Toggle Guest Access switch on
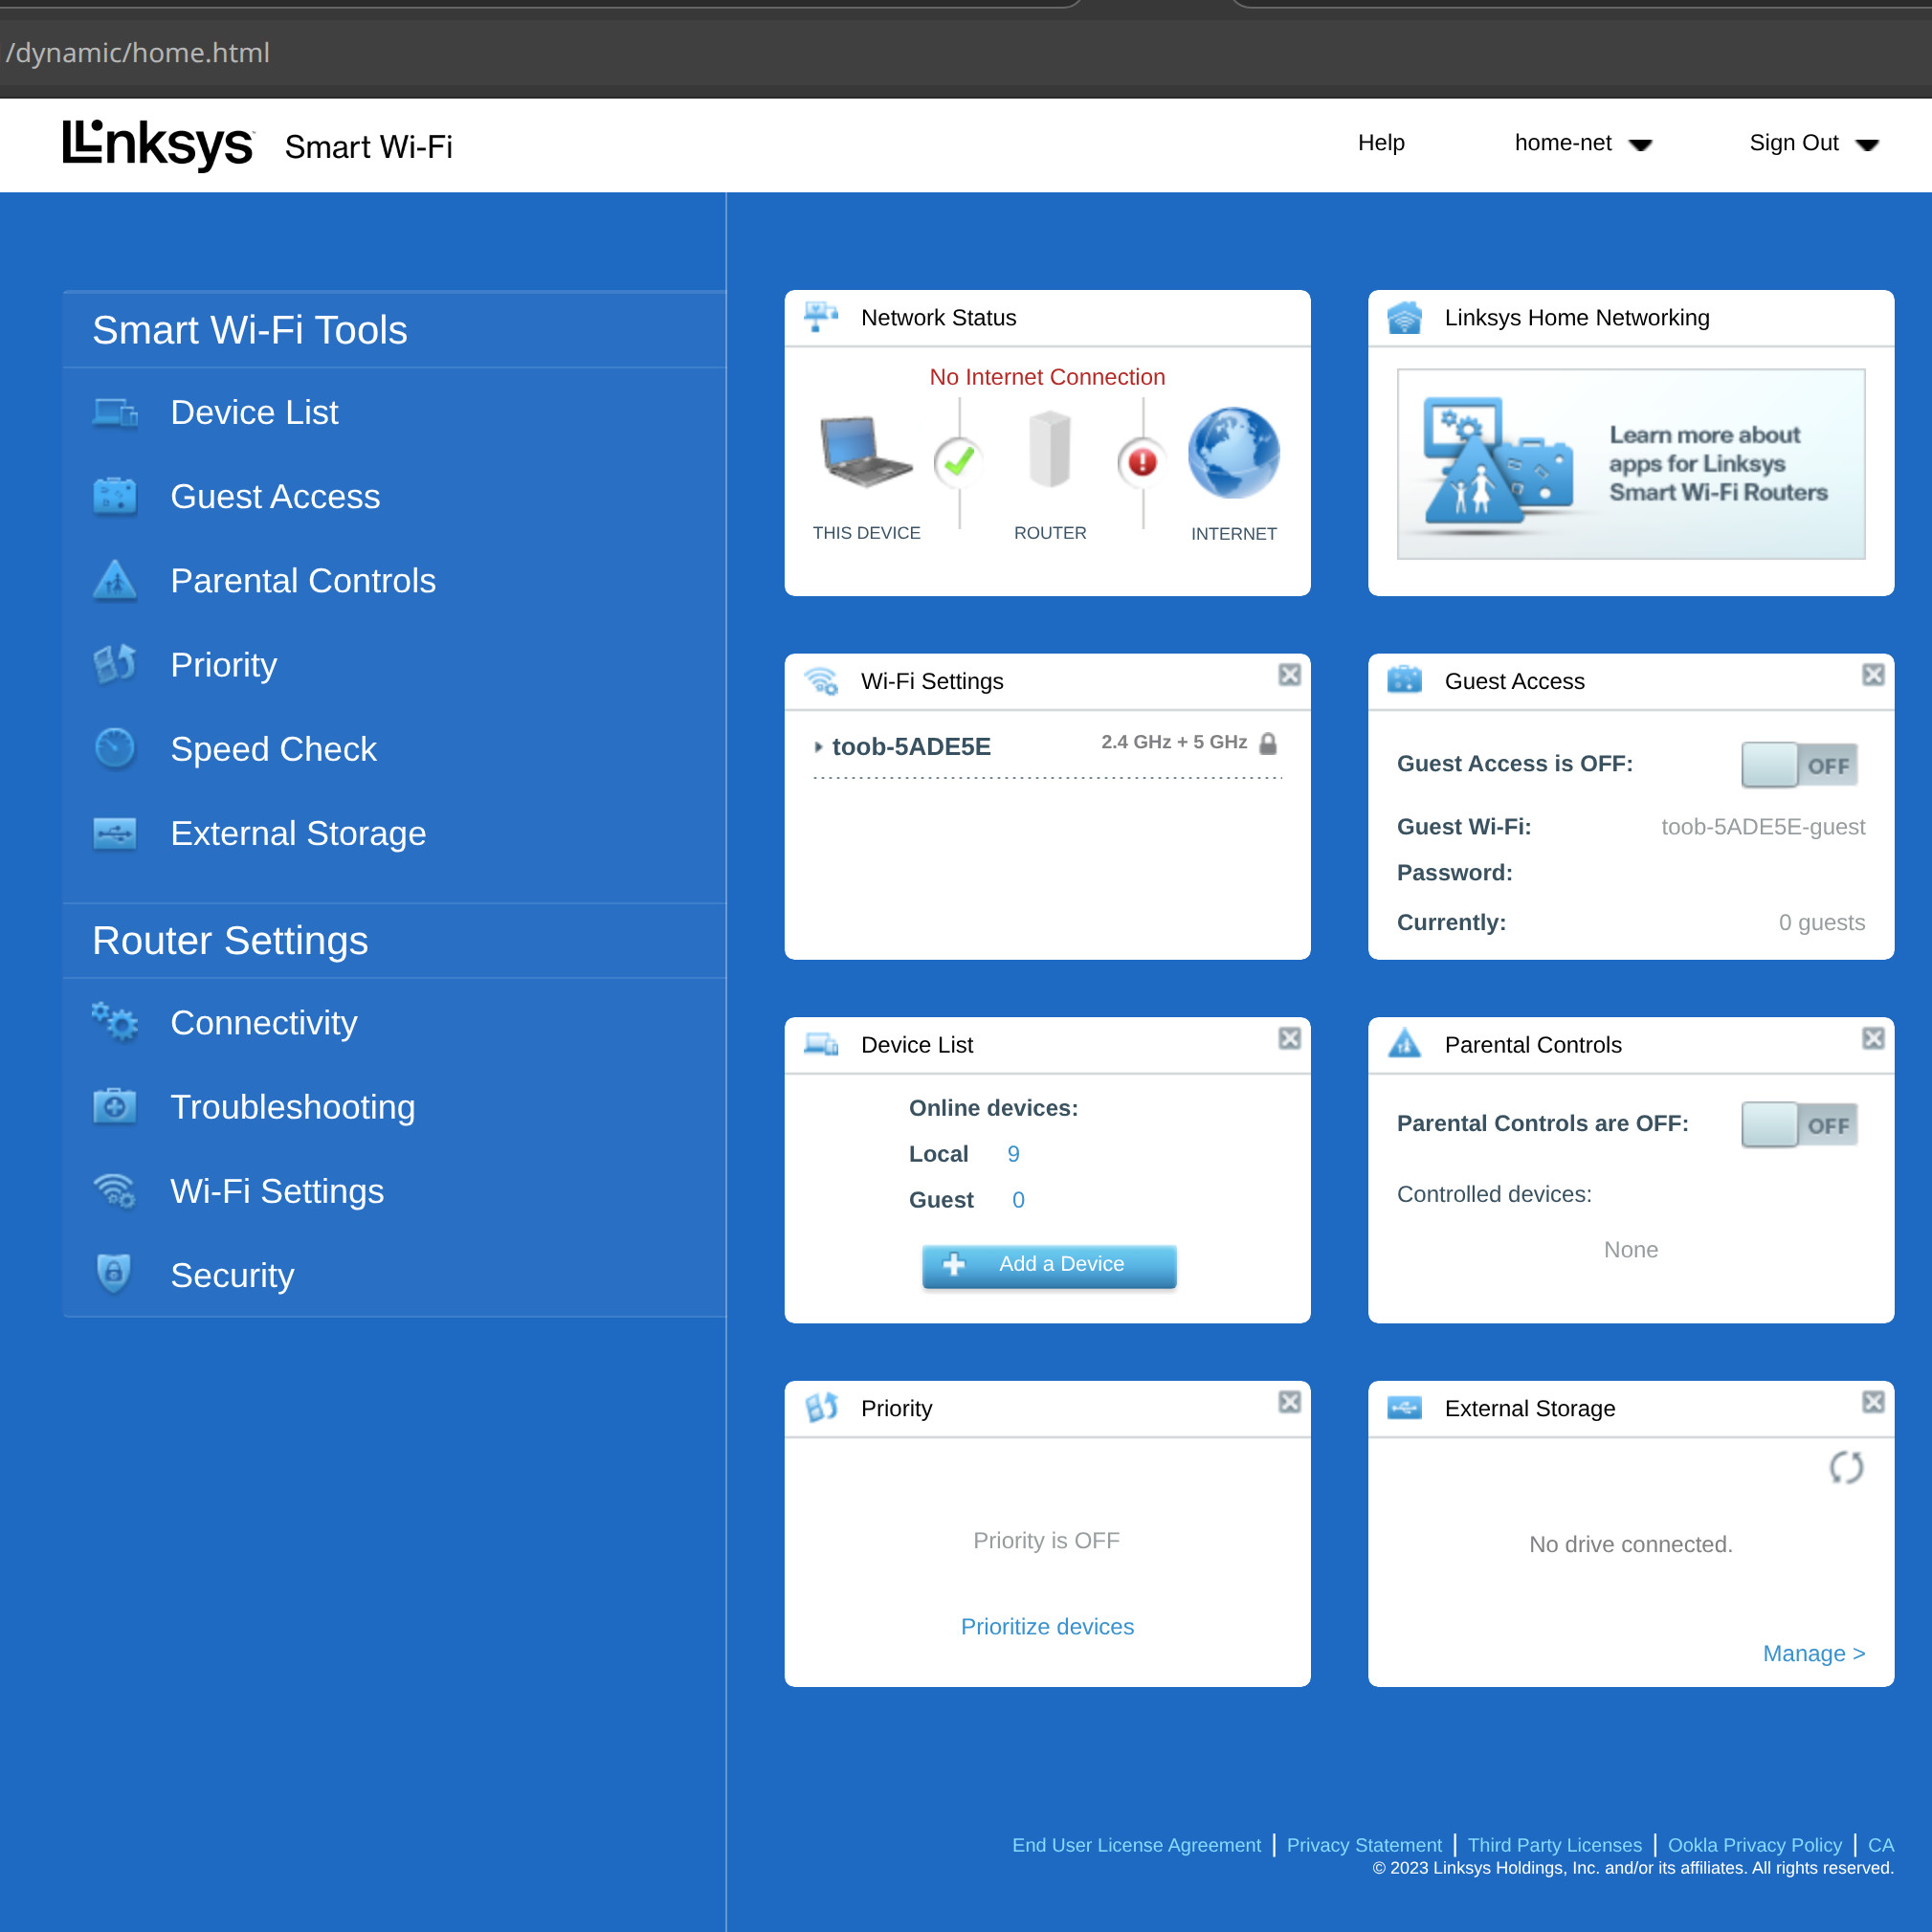The height and width of the screenshot is (1932, 1932). tap(1798, 765)
